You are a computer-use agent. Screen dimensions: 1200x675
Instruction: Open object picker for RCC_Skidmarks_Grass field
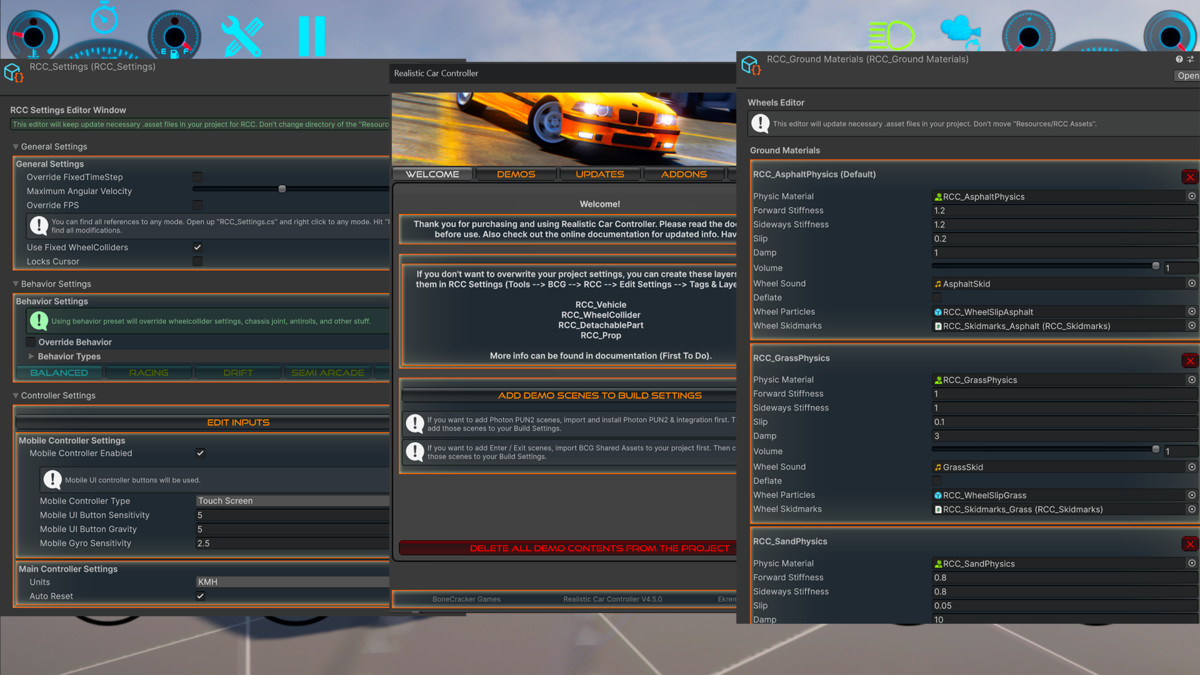(x=1191, y=509)
